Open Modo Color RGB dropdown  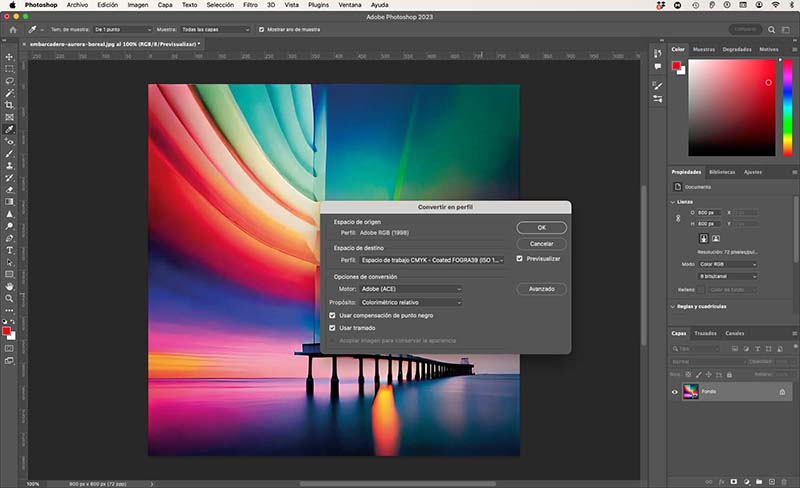(x=728, y=264)
